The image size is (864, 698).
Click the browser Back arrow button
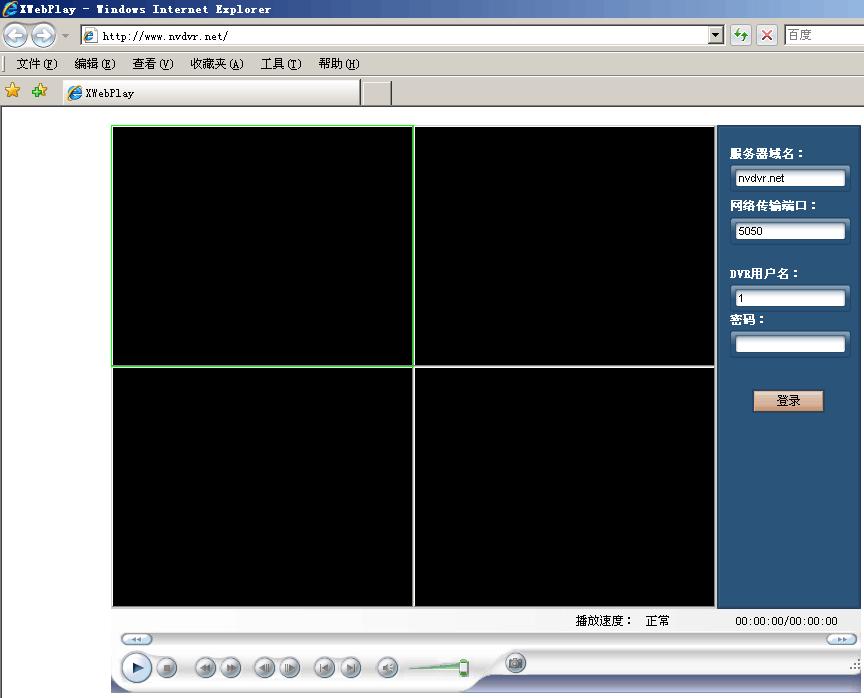(15, 36)
